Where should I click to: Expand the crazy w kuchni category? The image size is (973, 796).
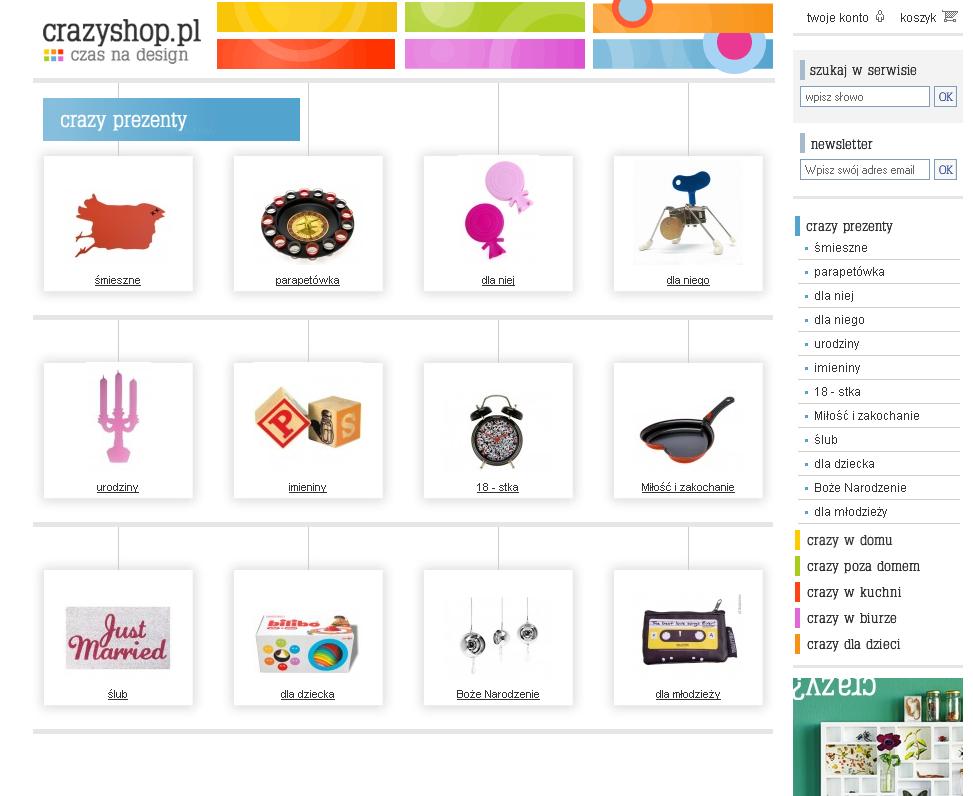pos(853,593)
